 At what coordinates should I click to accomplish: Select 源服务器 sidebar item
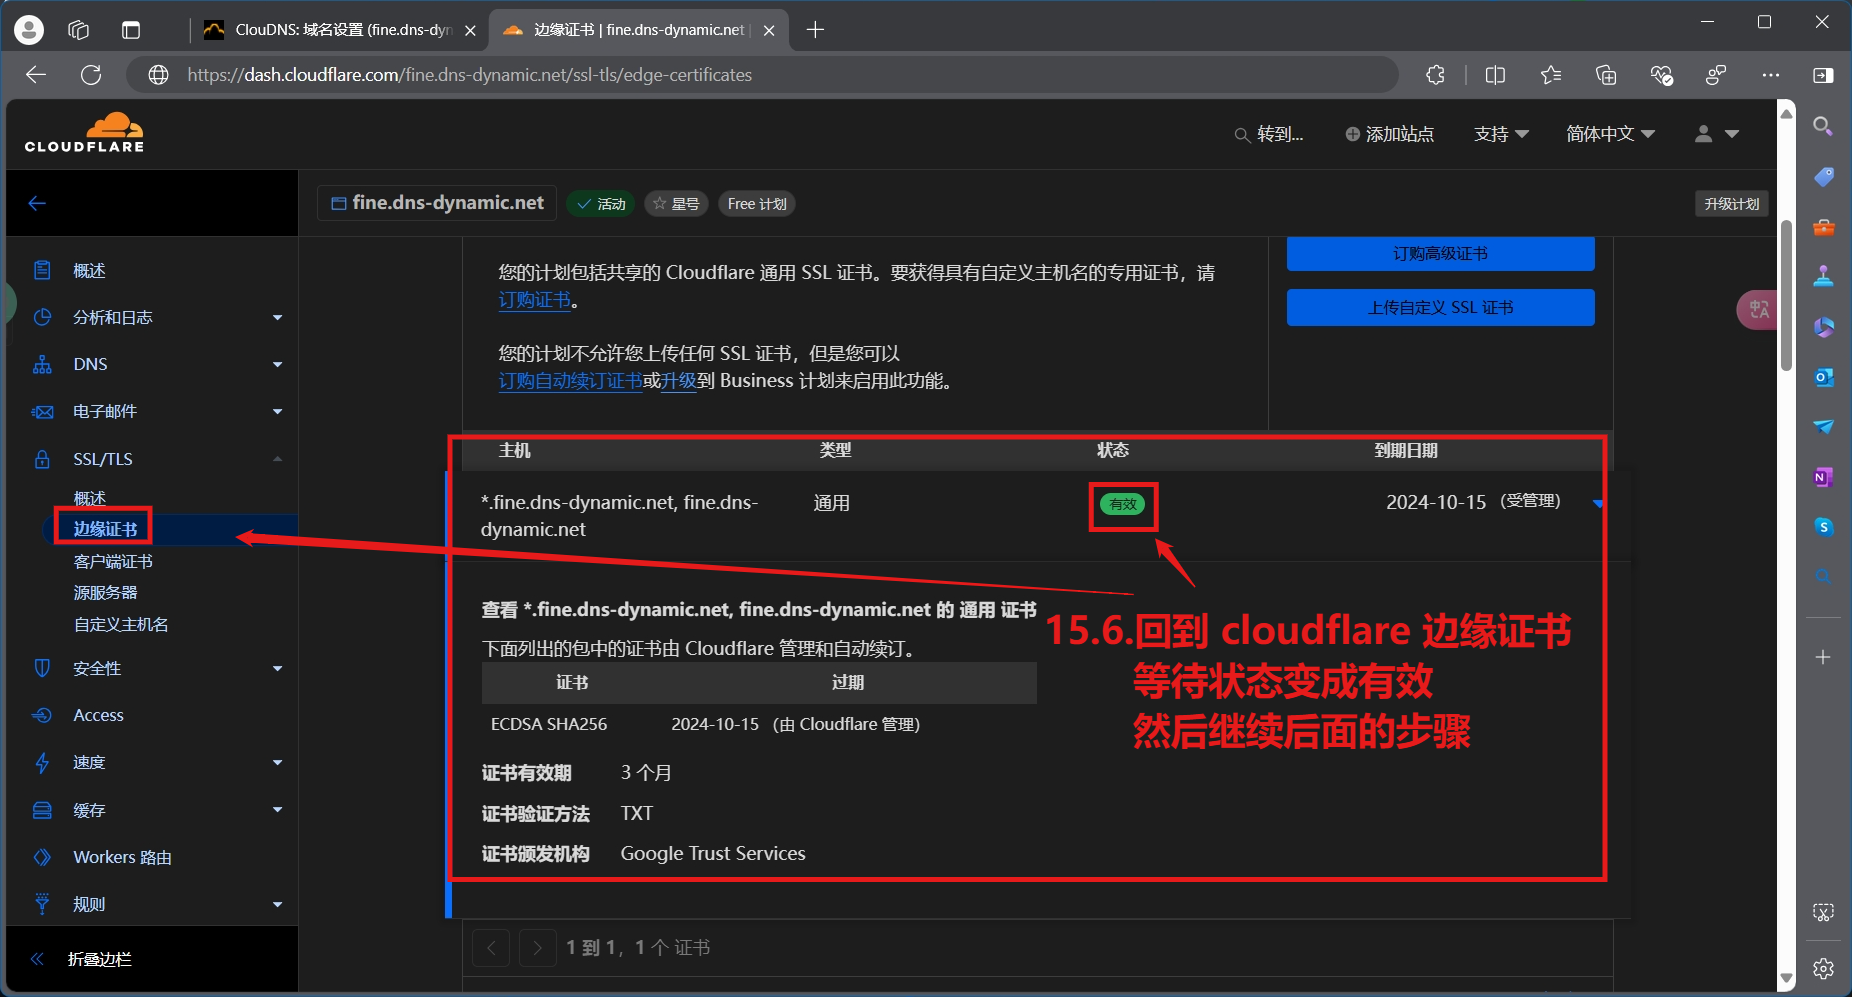coord(105,592)
